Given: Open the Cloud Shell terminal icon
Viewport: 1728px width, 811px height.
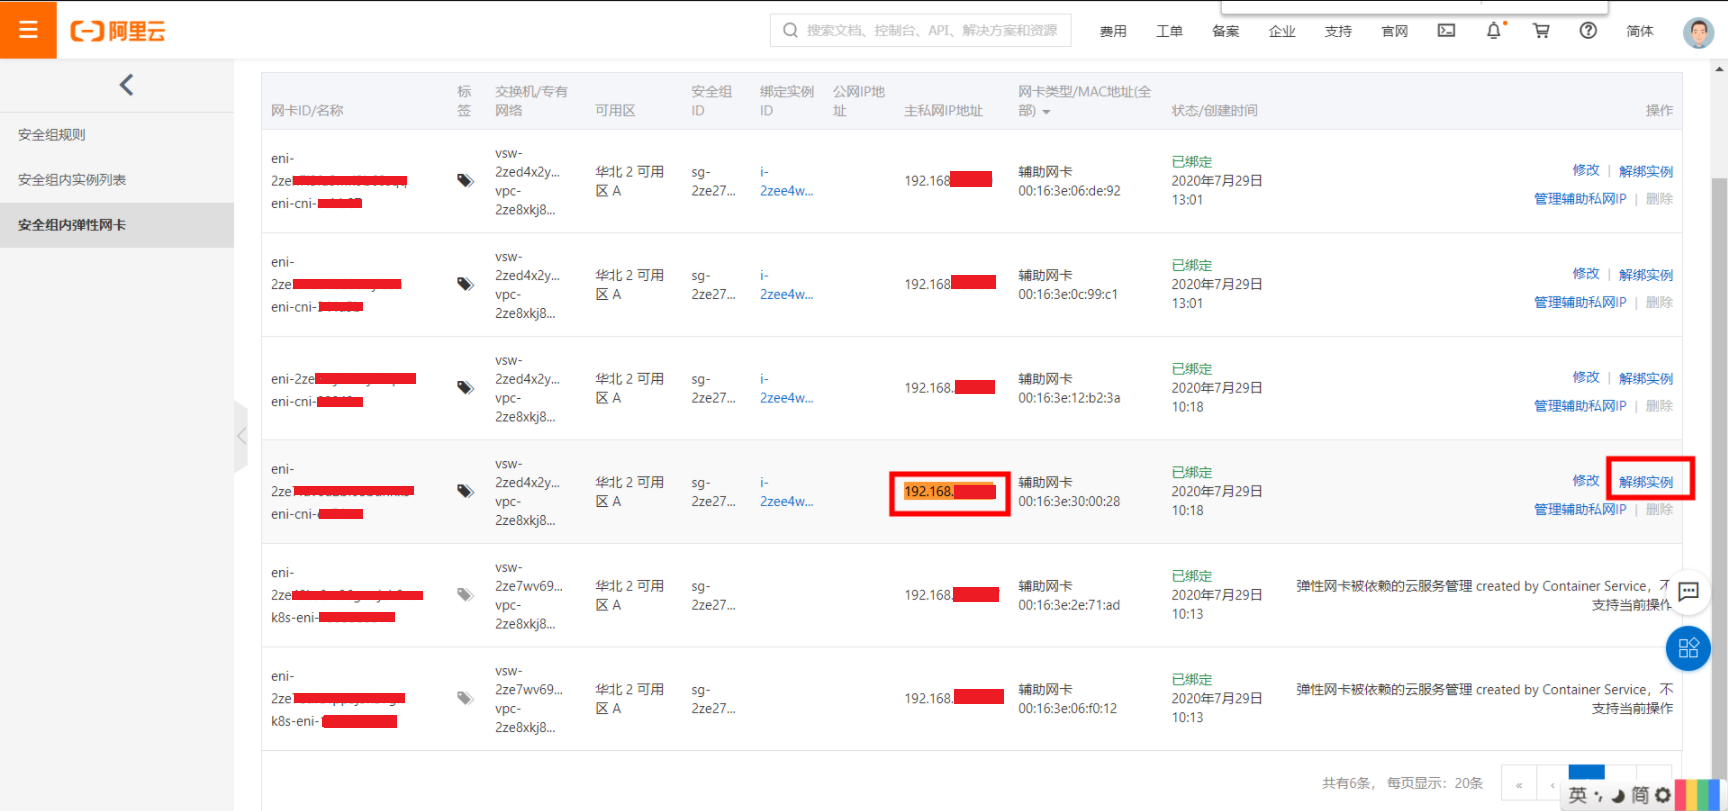Looking at the screenshot, I should pyautogui.click(x=1446, y=30).
